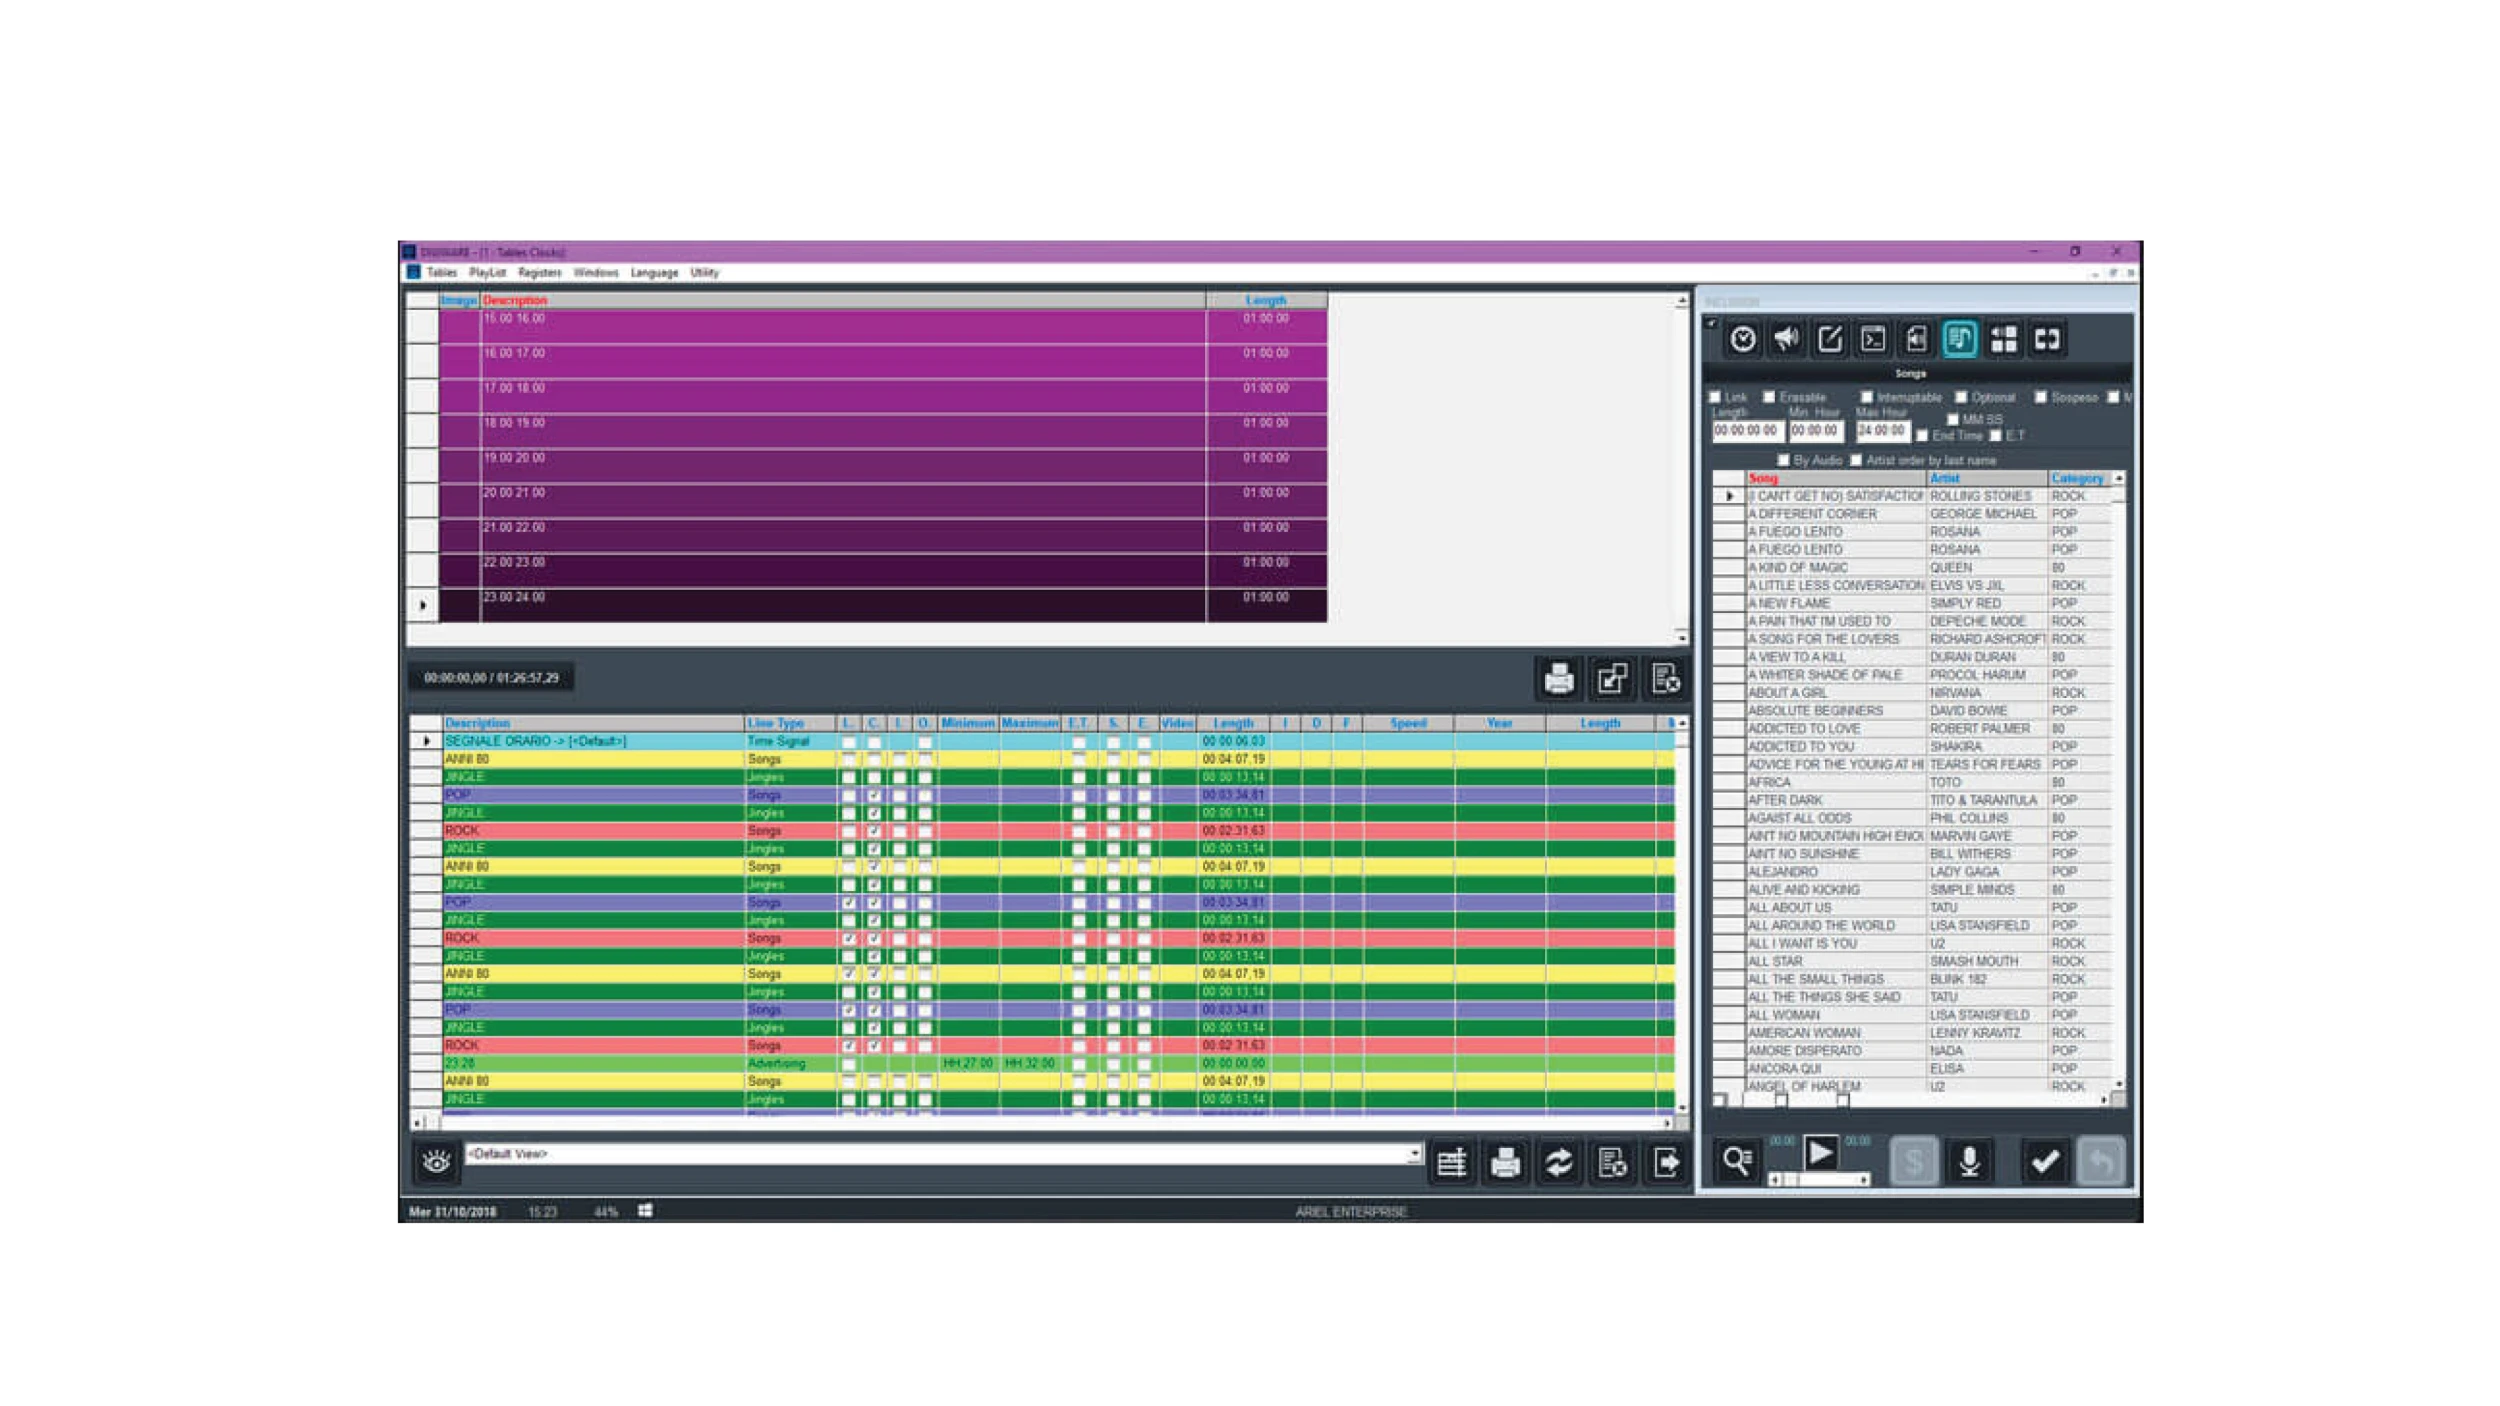Click the highlighted Songs music note icon

pos(1959,340)
